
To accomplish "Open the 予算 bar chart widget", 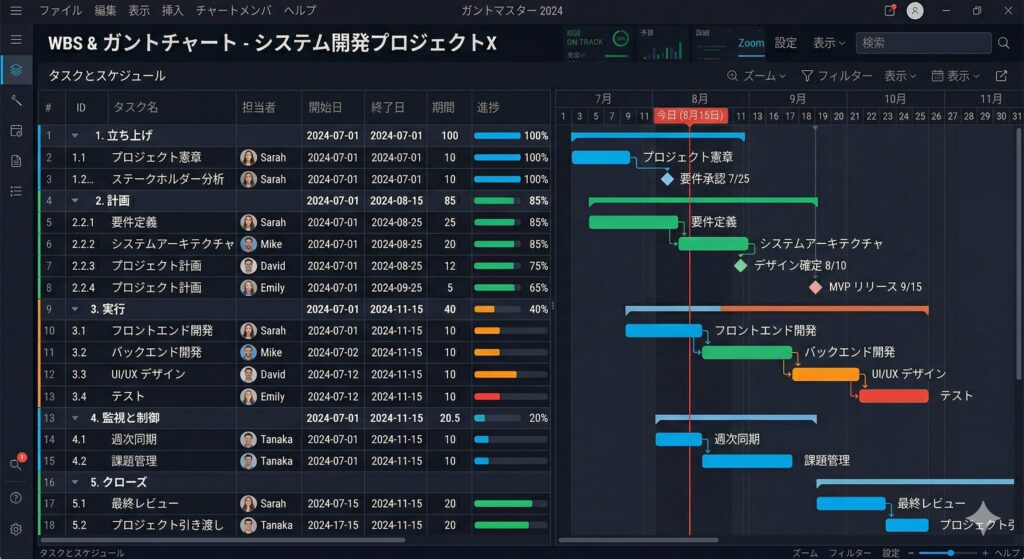I will click(662, 44).
